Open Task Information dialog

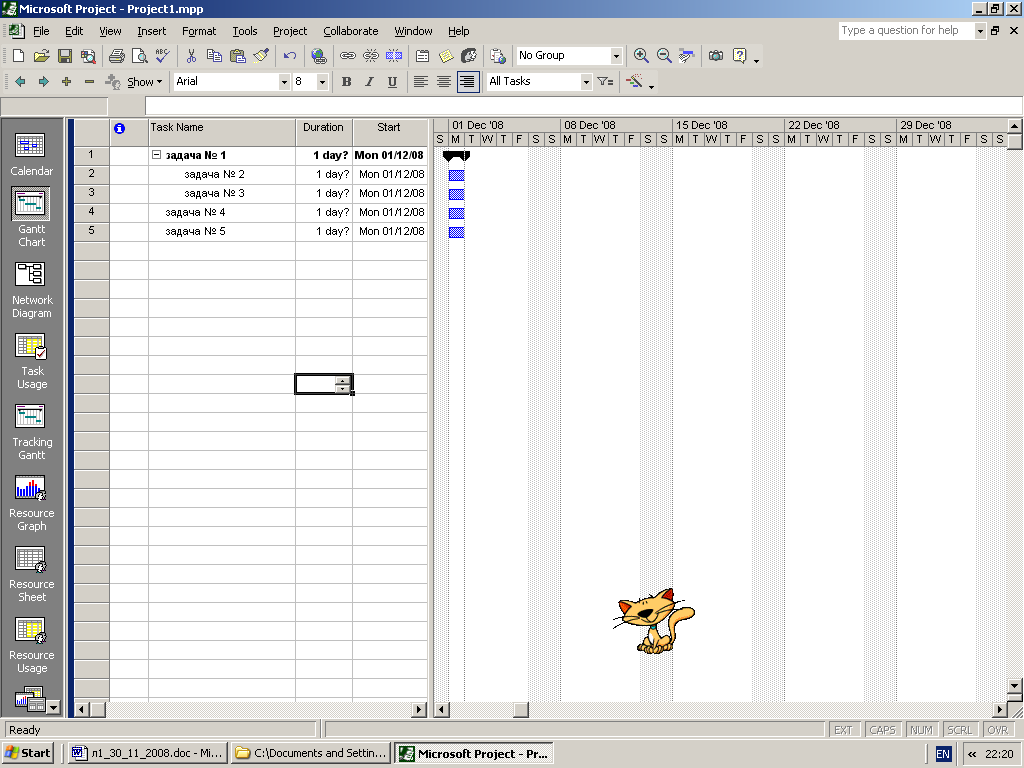click(x=423, y=56)
